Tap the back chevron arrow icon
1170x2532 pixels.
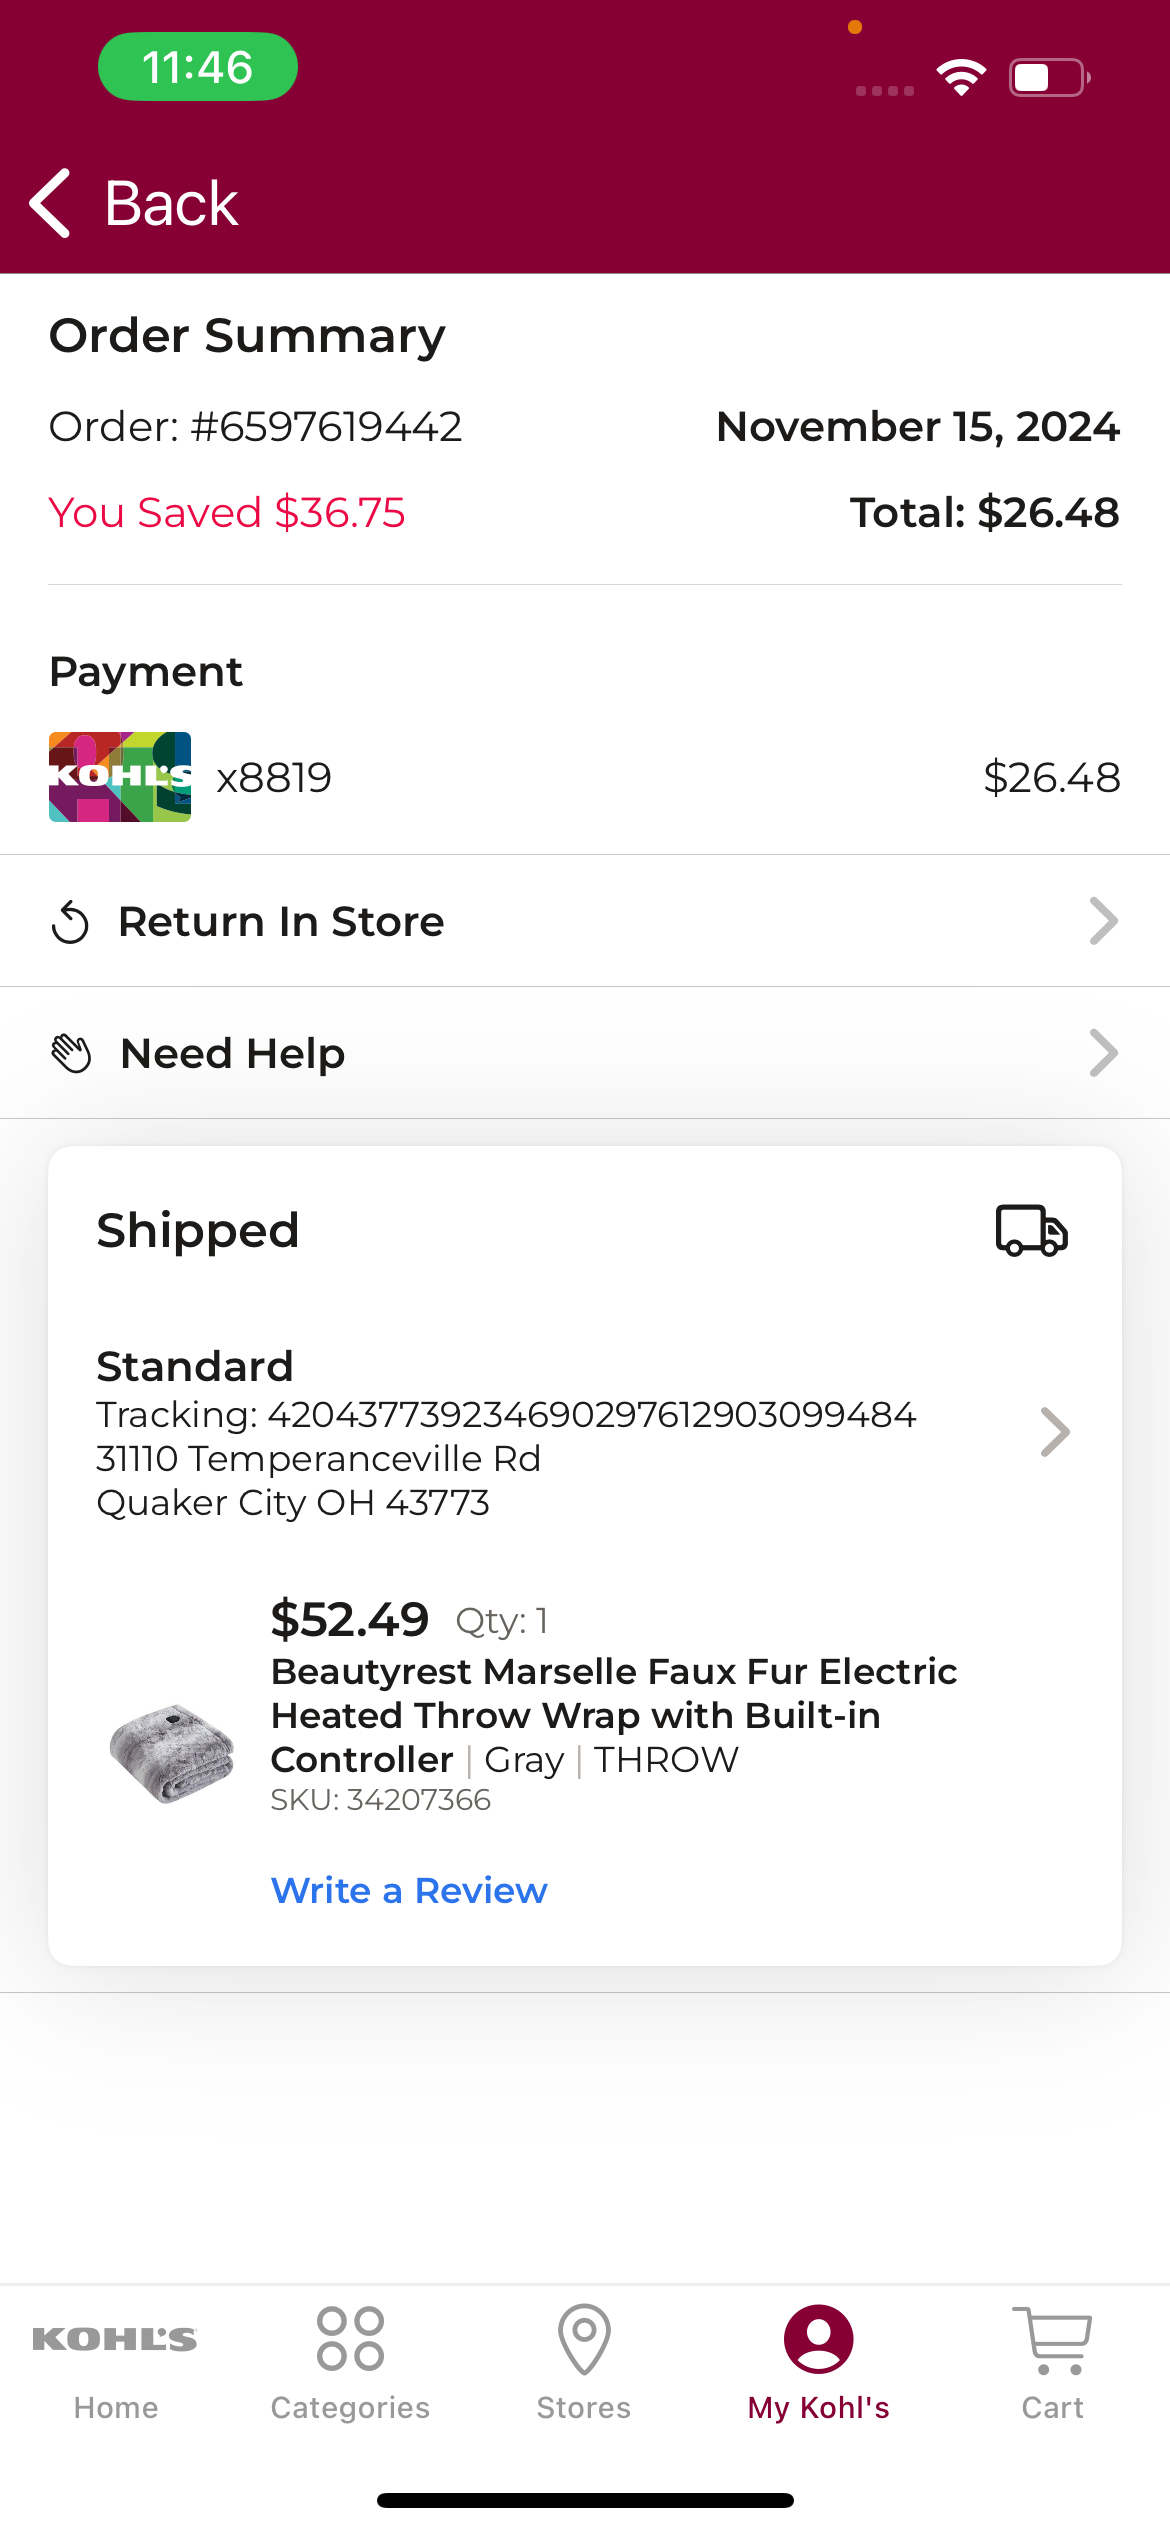click(x=50, y=203)
